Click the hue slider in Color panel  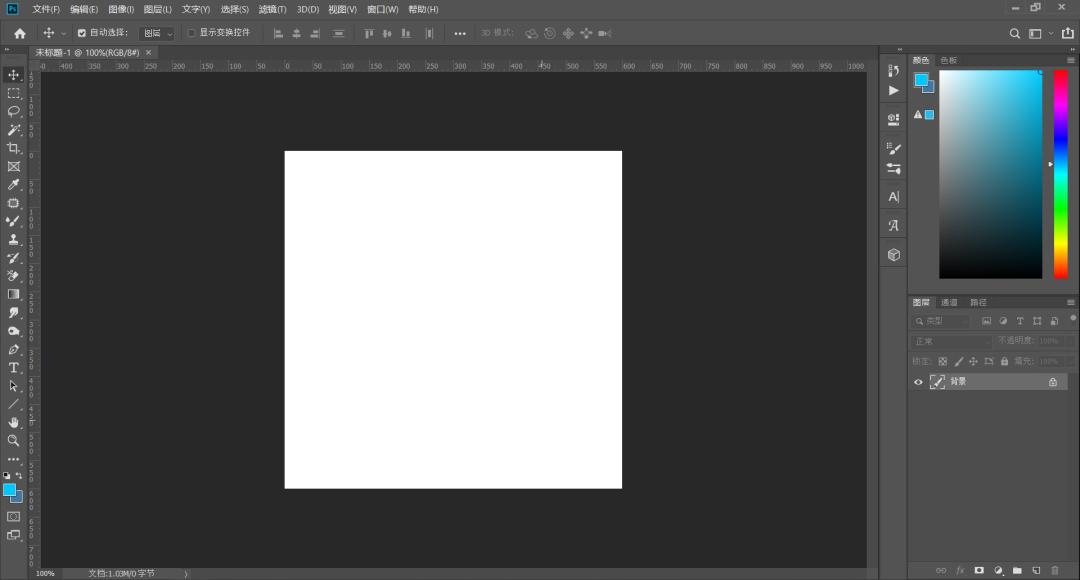tap(1061, 174)
